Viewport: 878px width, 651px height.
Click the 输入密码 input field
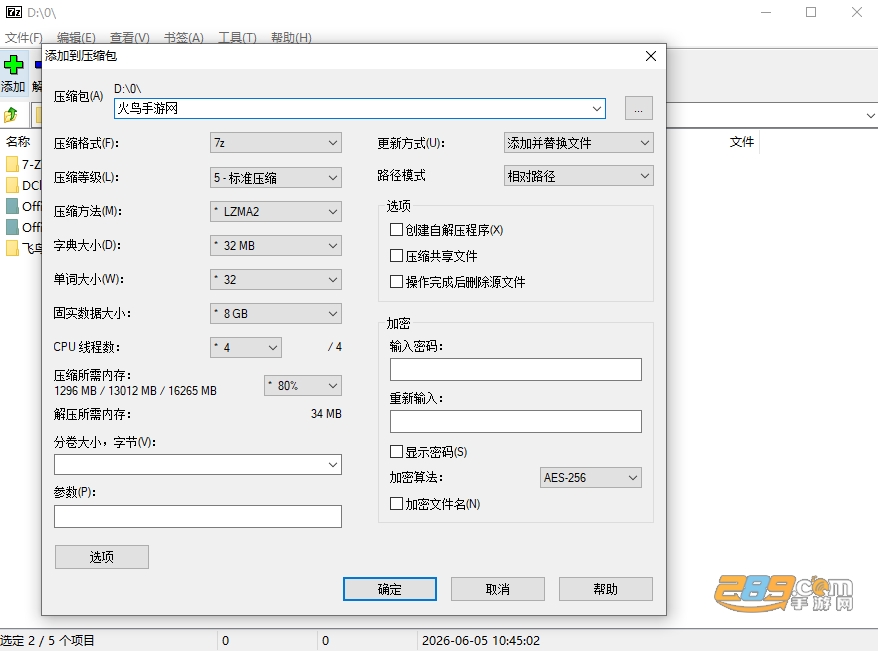pos(516,369)
